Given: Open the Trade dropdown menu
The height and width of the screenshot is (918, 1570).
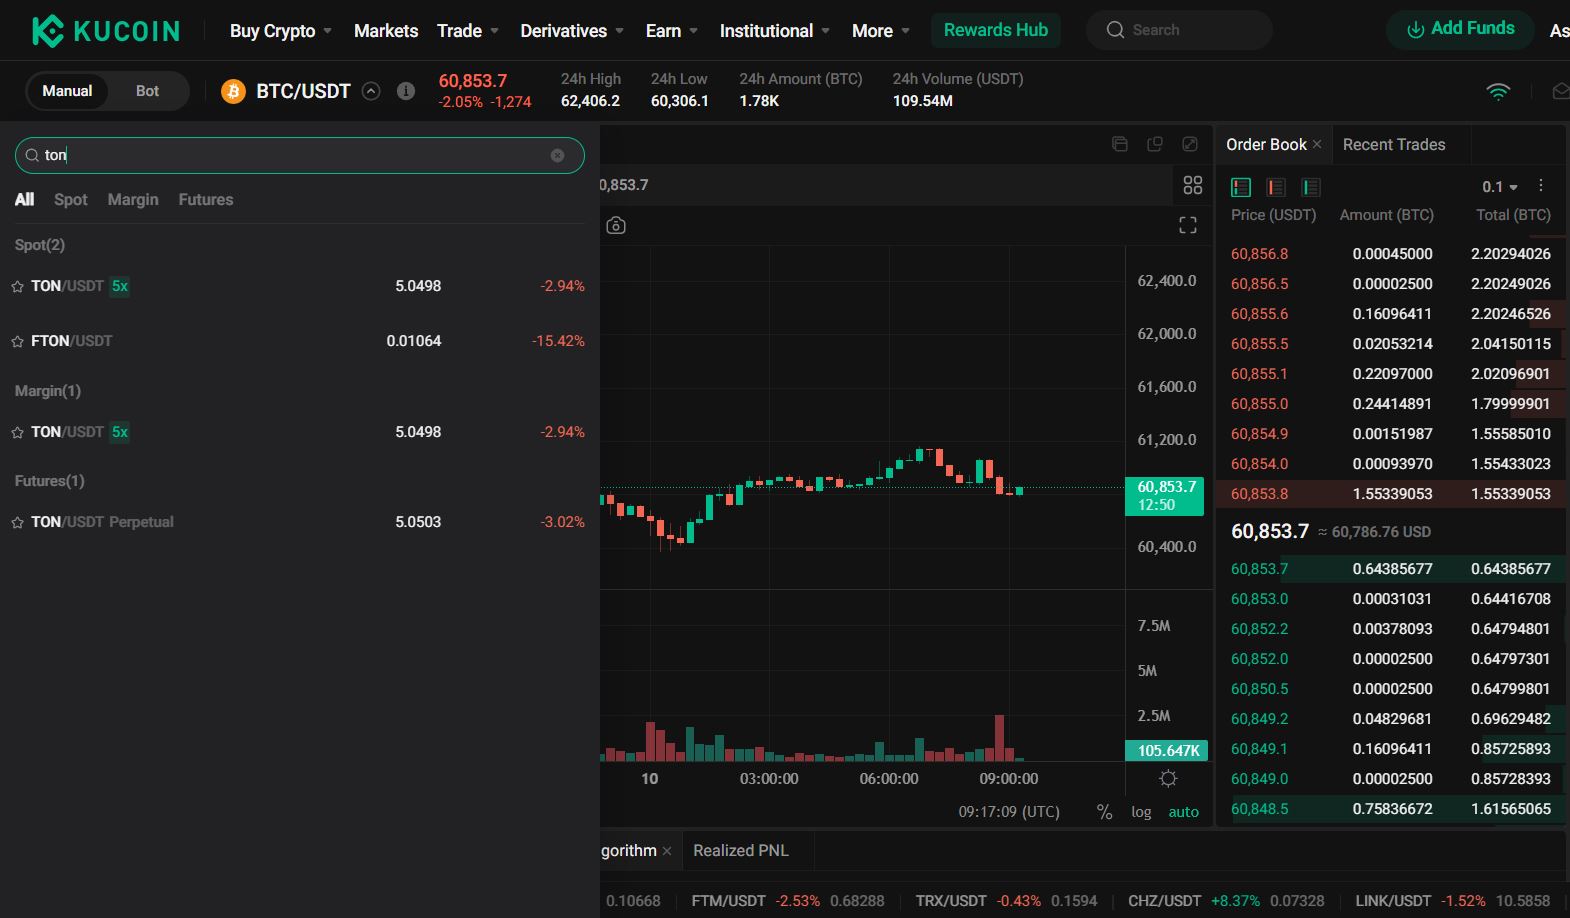Looking at the screenshot, I should click(x=468, y=31).
